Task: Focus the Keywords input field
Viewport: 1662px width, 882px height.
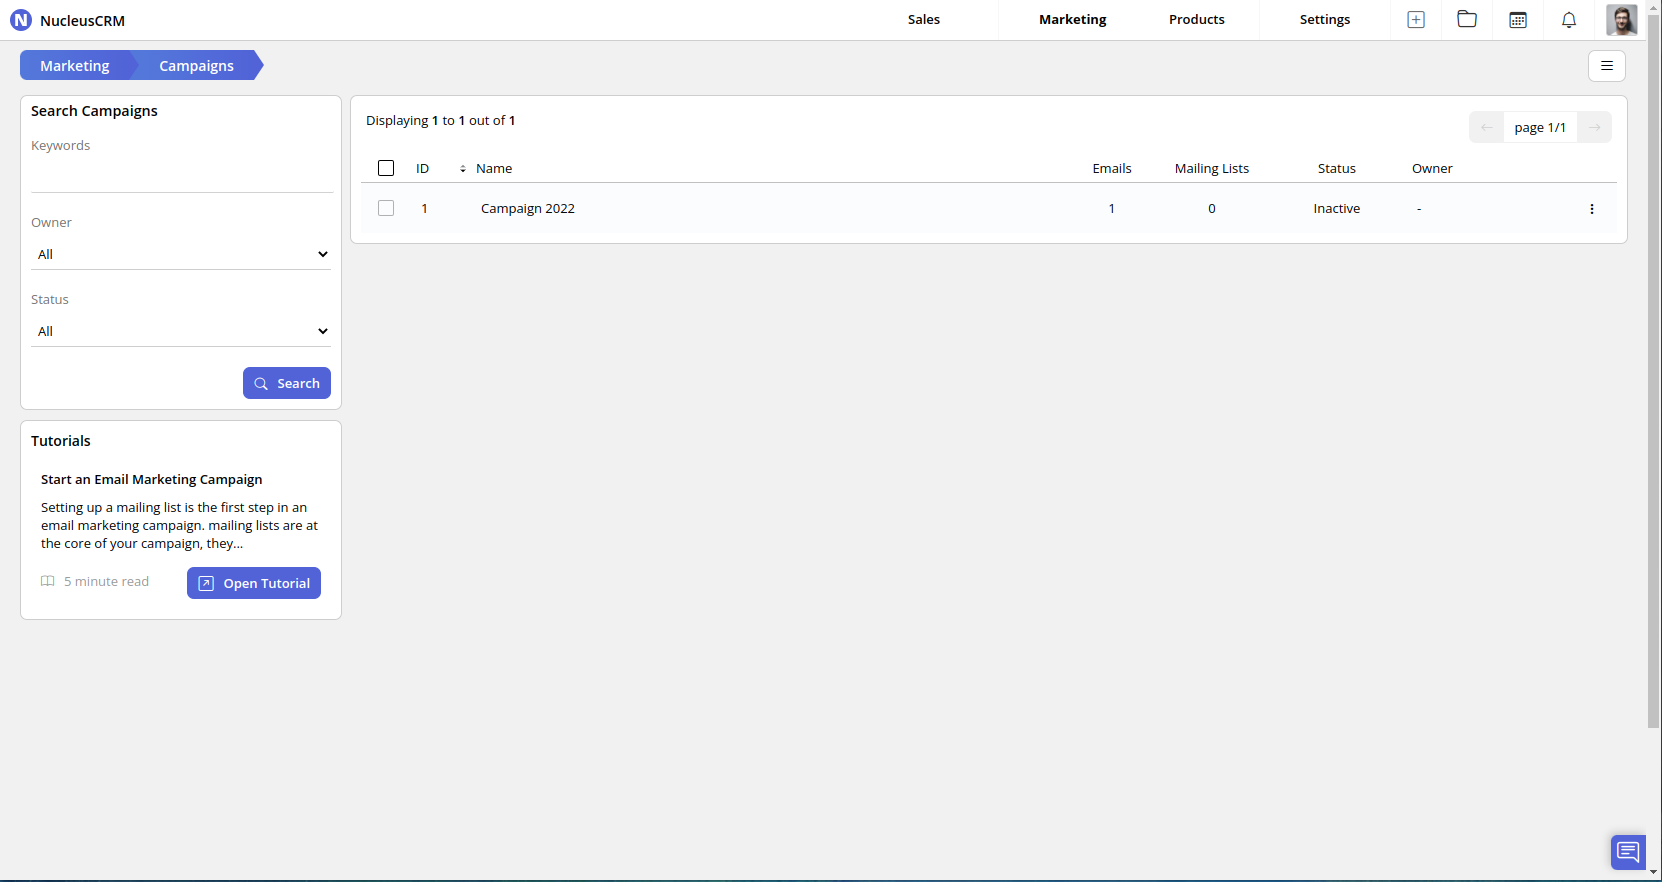Action: pos(181,176)
